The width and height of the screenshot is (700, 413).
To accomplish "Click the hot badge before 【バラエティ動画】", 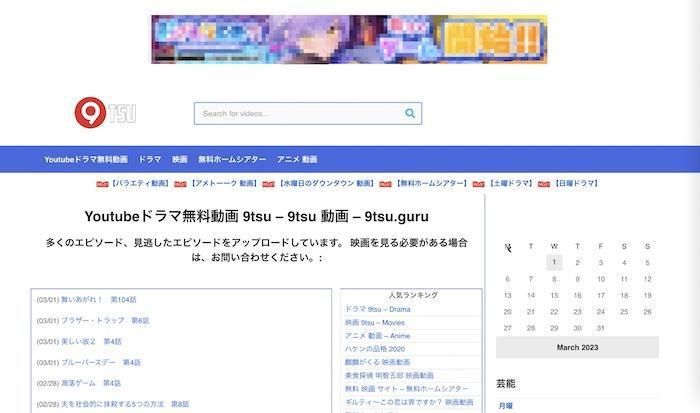I will coord(102,184).
